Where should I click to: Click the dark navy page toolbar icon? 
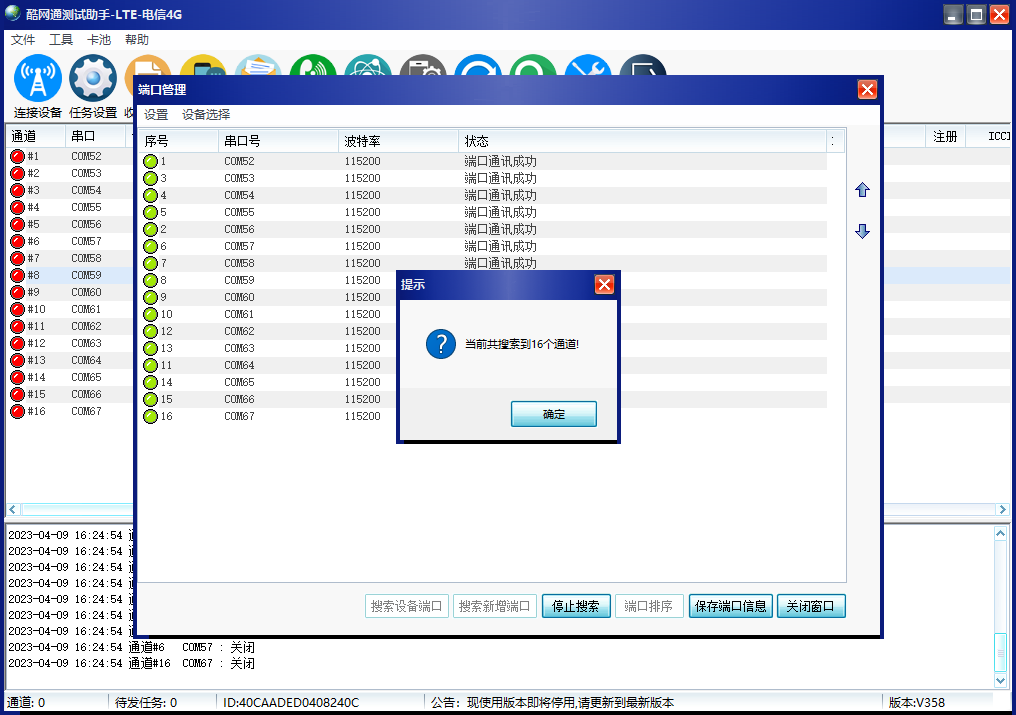[x=643, y=65]
